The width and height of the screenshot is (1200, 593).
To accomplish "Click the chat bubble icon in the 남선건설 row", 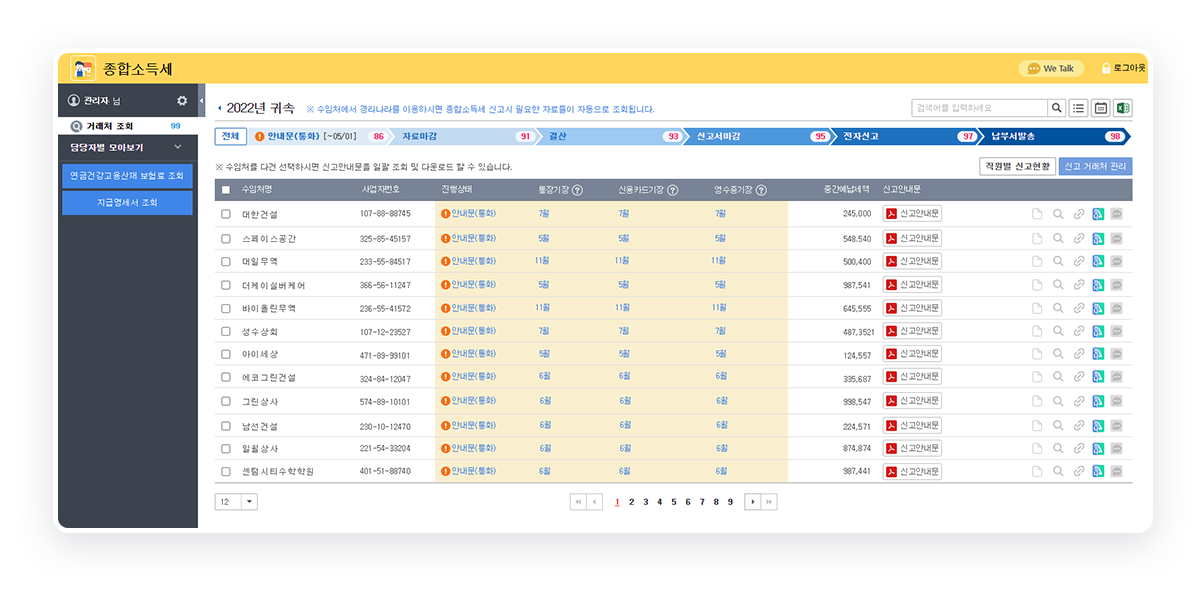I will [x=1116, y=425].
